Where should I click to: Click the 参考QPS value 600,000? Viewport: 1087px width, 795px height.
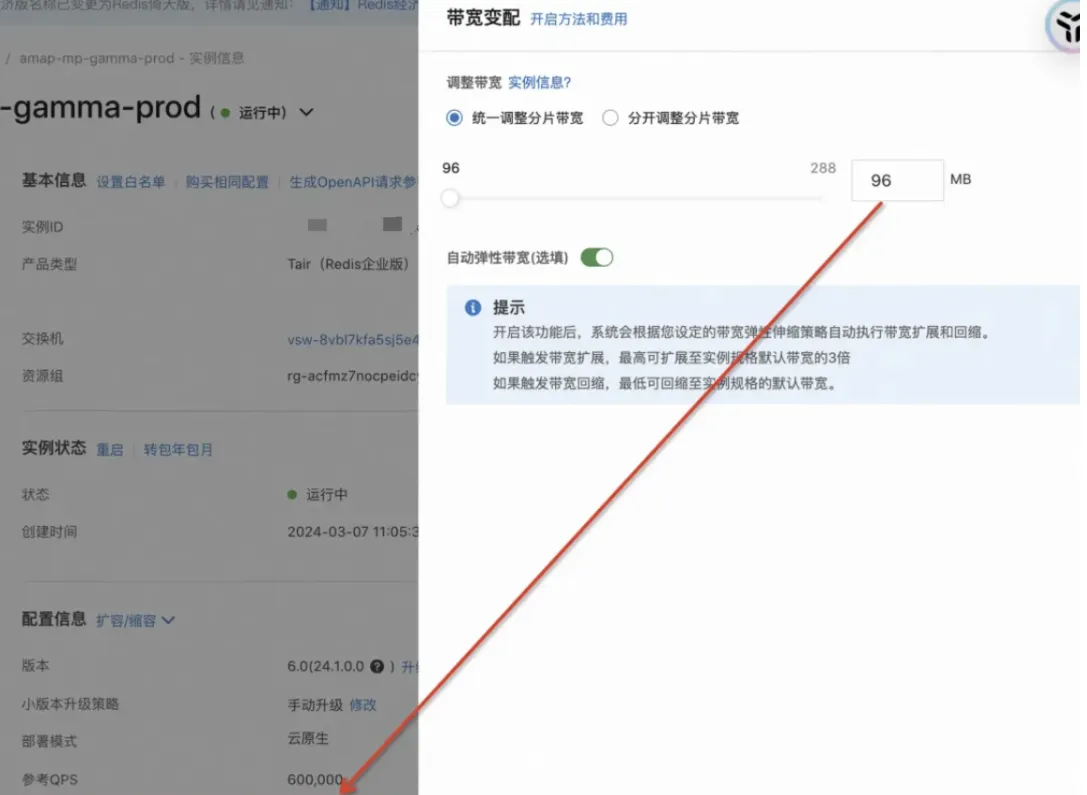315,780
